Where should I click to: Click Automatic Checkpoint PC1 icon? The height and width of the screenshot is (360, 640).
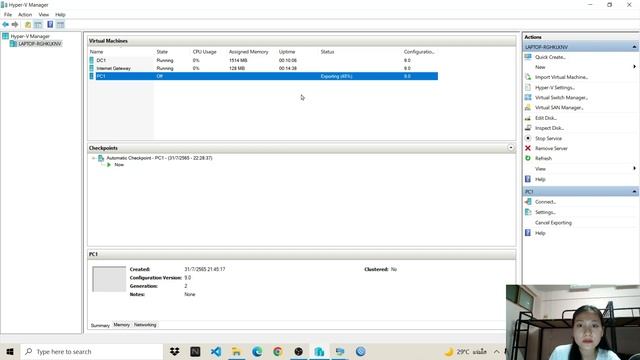101,158
